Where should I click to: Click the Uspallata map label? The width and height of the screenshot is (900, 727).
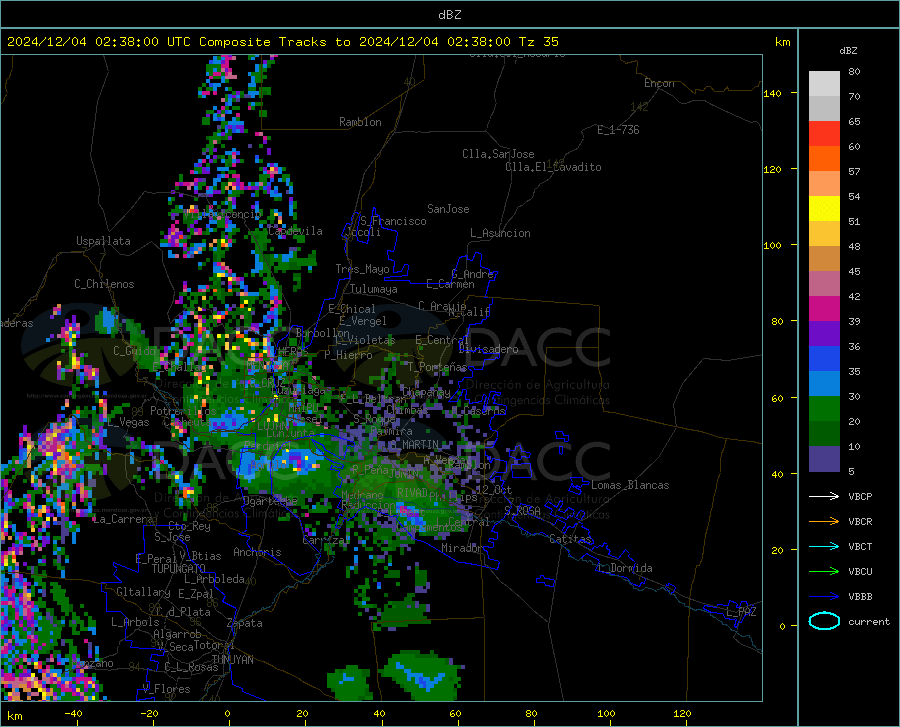pos(103,241)
